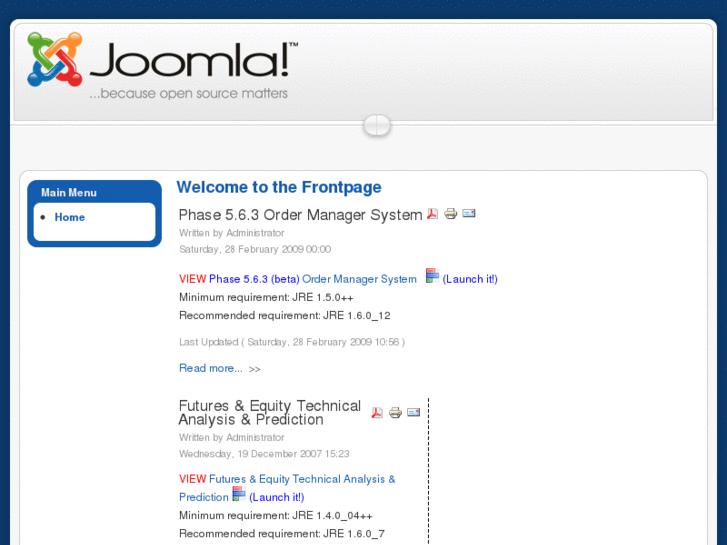This screenshot has height=545, width=727.
Task: Click ...because open source matters tagline
Action: (x=189, y=94)
